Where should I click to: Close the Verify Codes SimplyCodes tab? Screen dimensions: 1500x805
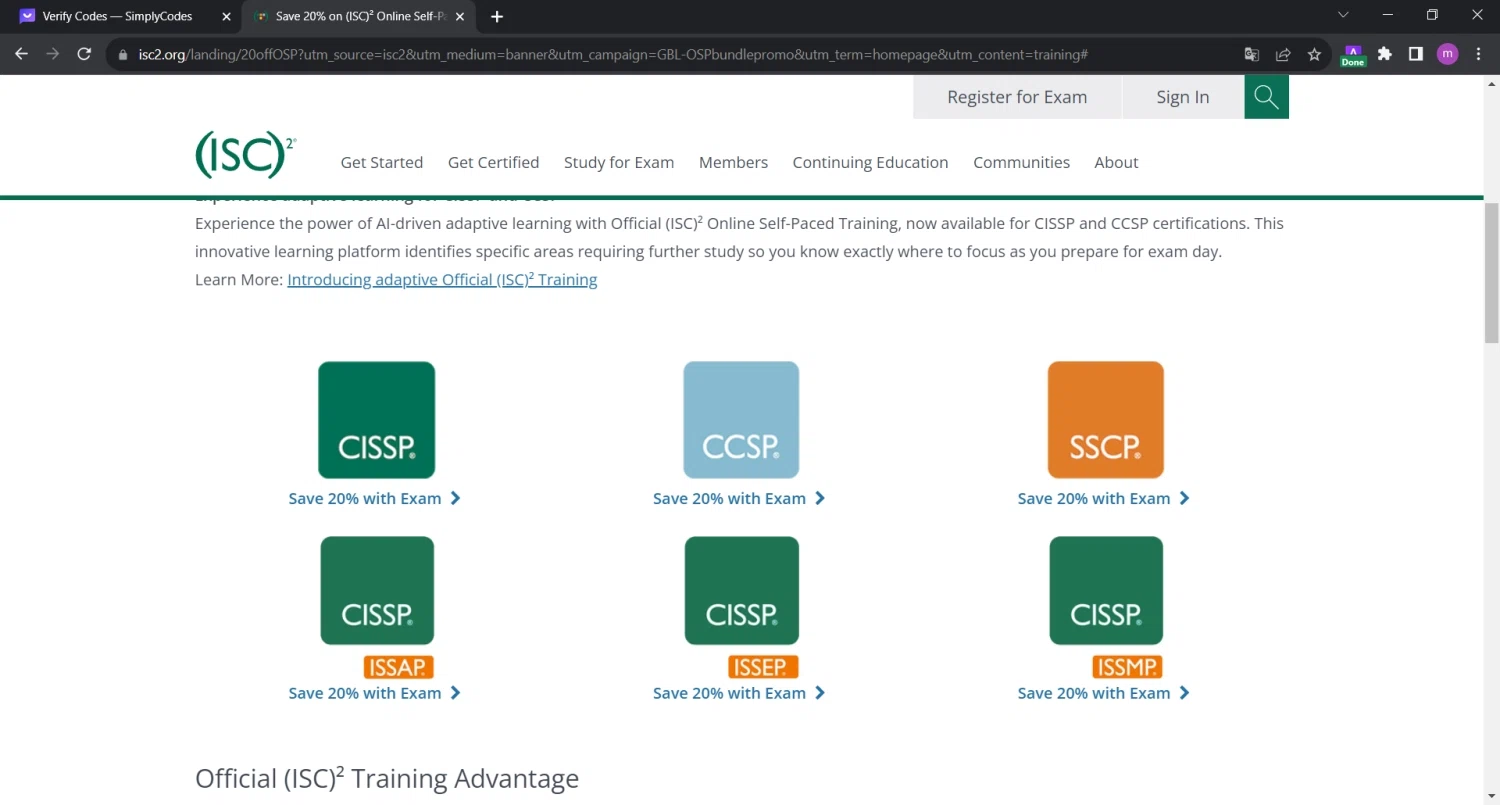pos(226,16)
